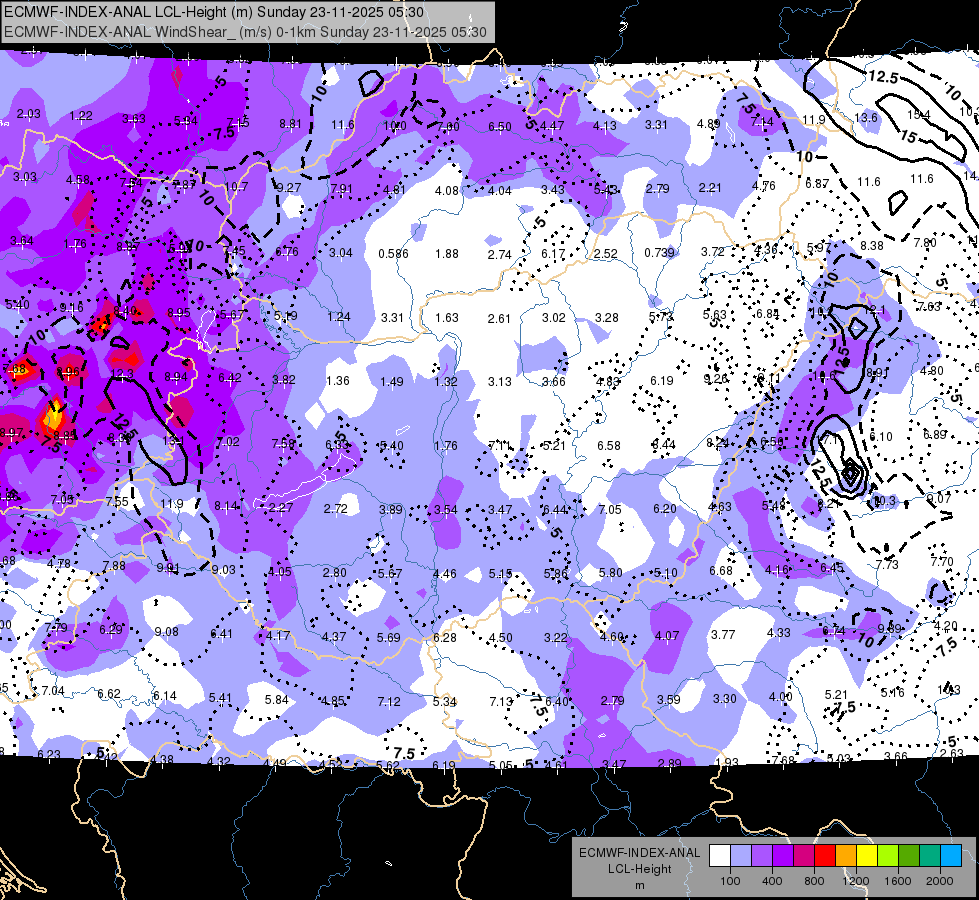This screenshot has width=979, height=900.
Task: Click the wind shear value 3.77
Action: 723,635
